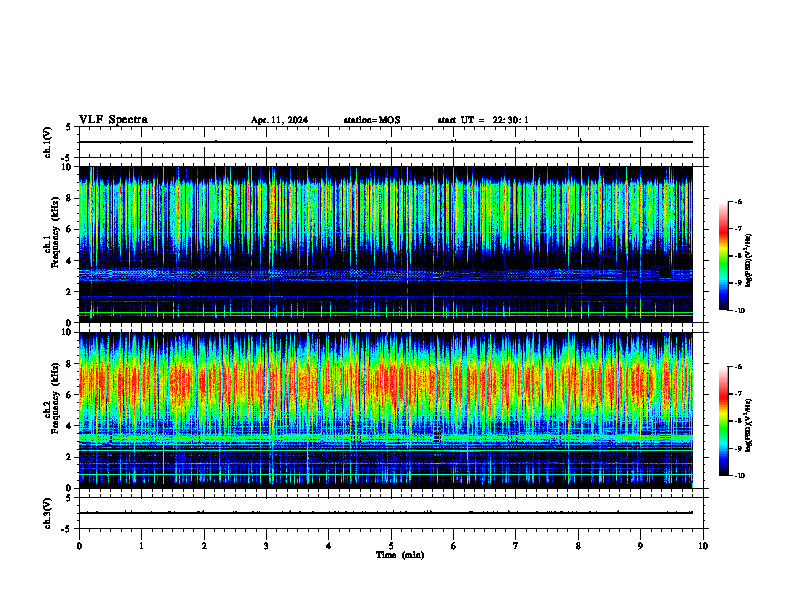Viewport: 792px width, 612px height.
Task: Click the "-10" label on ch.1 colorbar
Action: (x=740, y=311)
